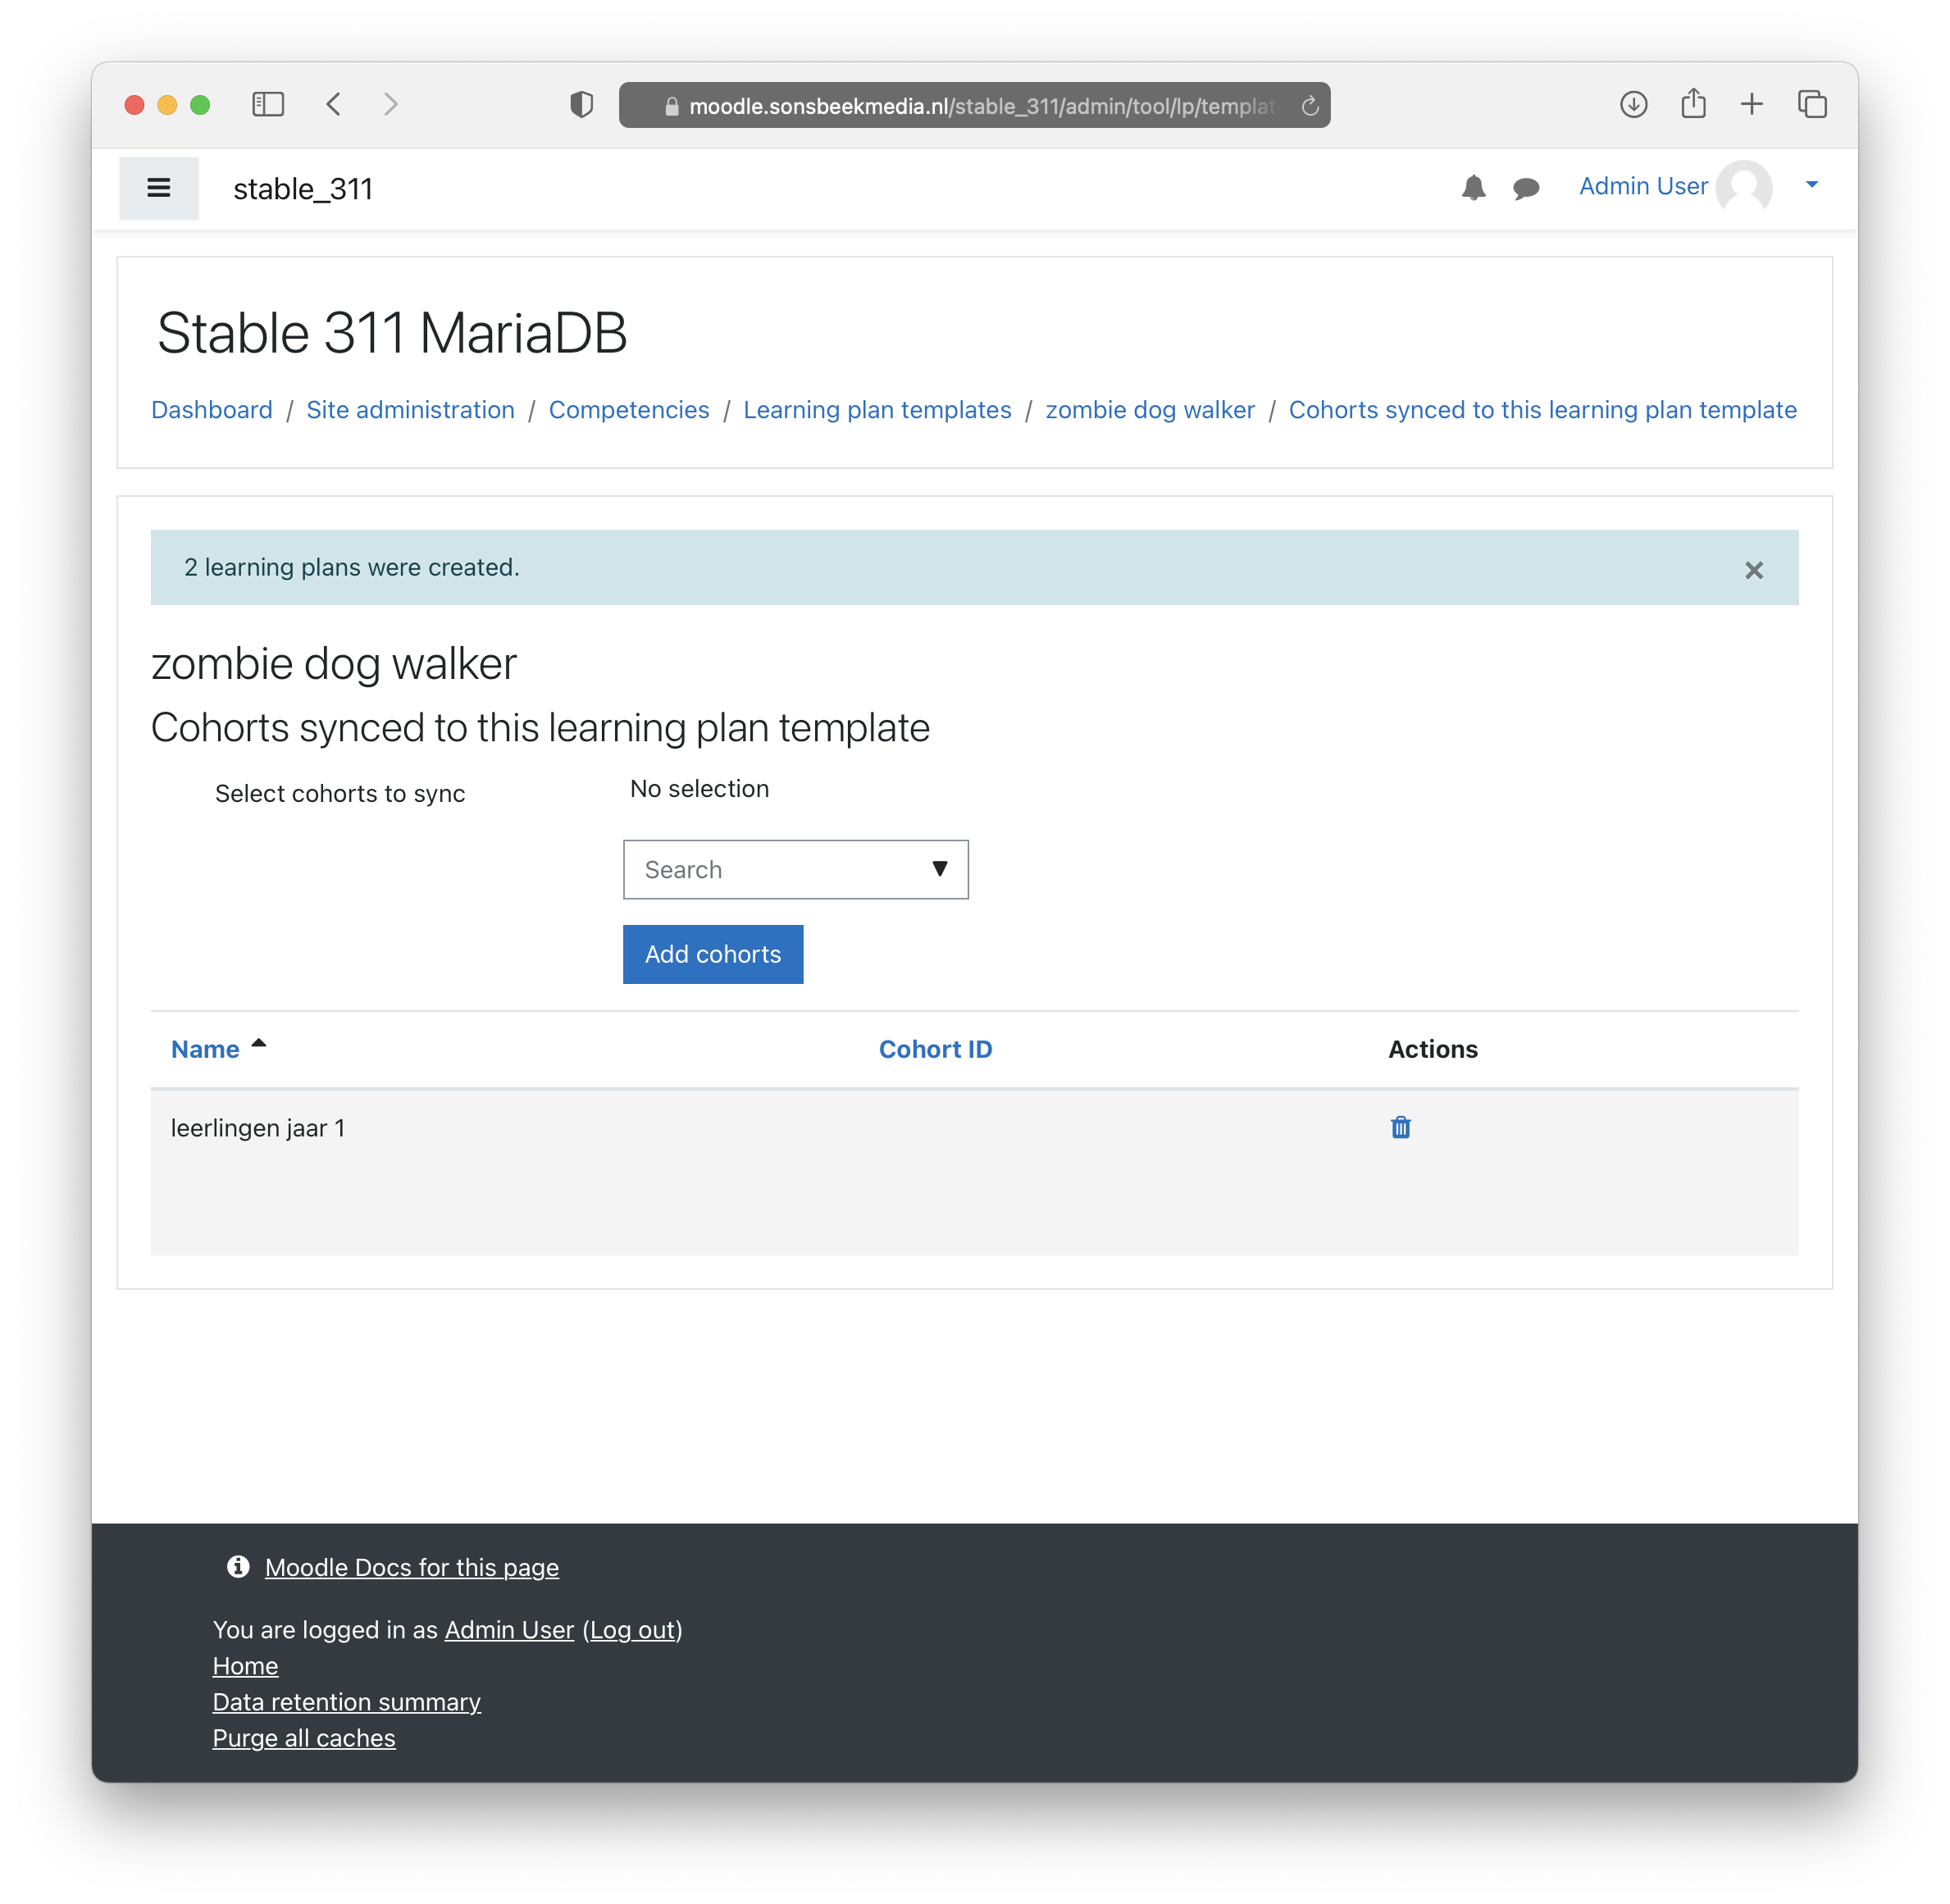
Task: Click the leerlingen jaar 1 row text
Action: [x=258, y=1128]
